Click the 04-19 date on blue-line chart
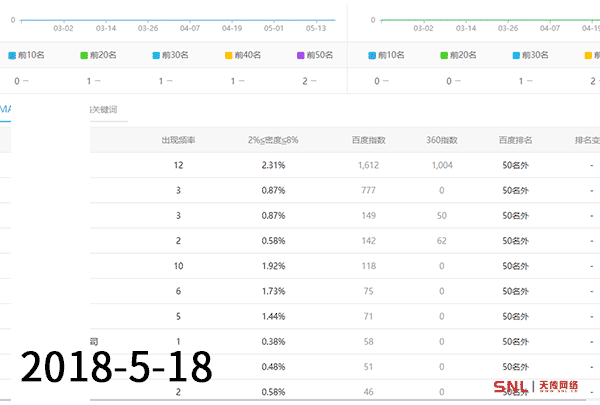The image size is (600, 405). (x=232, y=28)
